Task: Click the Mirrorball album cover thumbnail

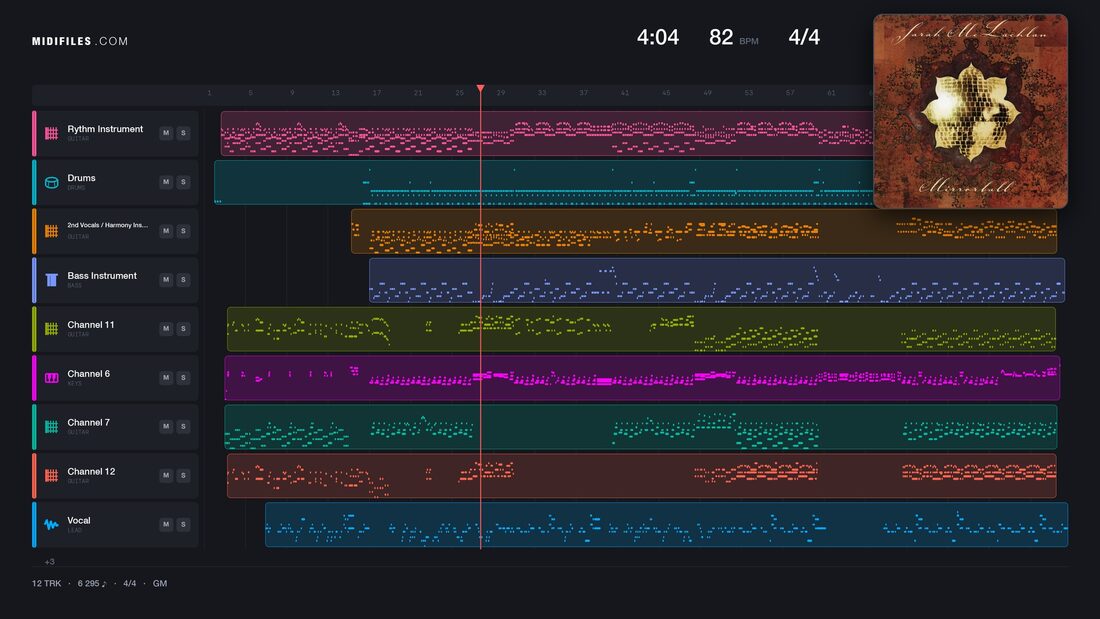Action: 970,112
